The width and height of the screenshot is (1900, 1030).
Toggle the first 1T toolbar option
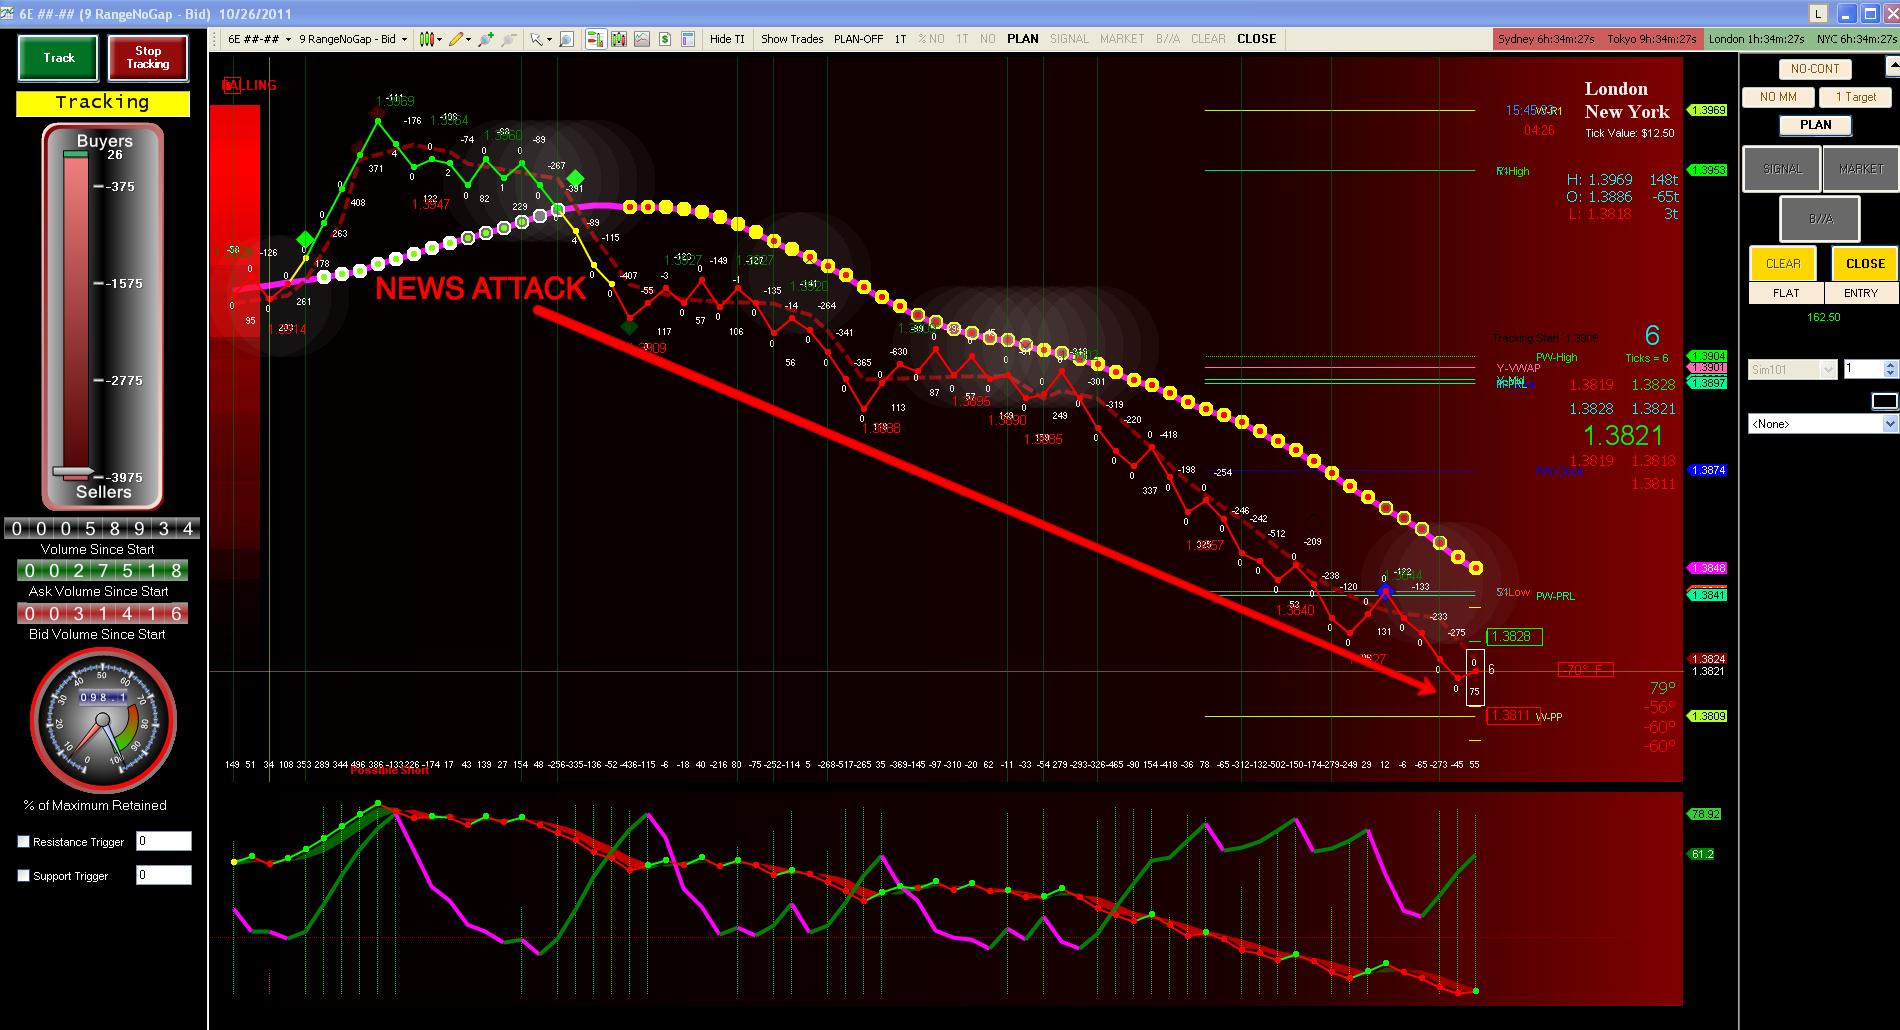[900, 39]
